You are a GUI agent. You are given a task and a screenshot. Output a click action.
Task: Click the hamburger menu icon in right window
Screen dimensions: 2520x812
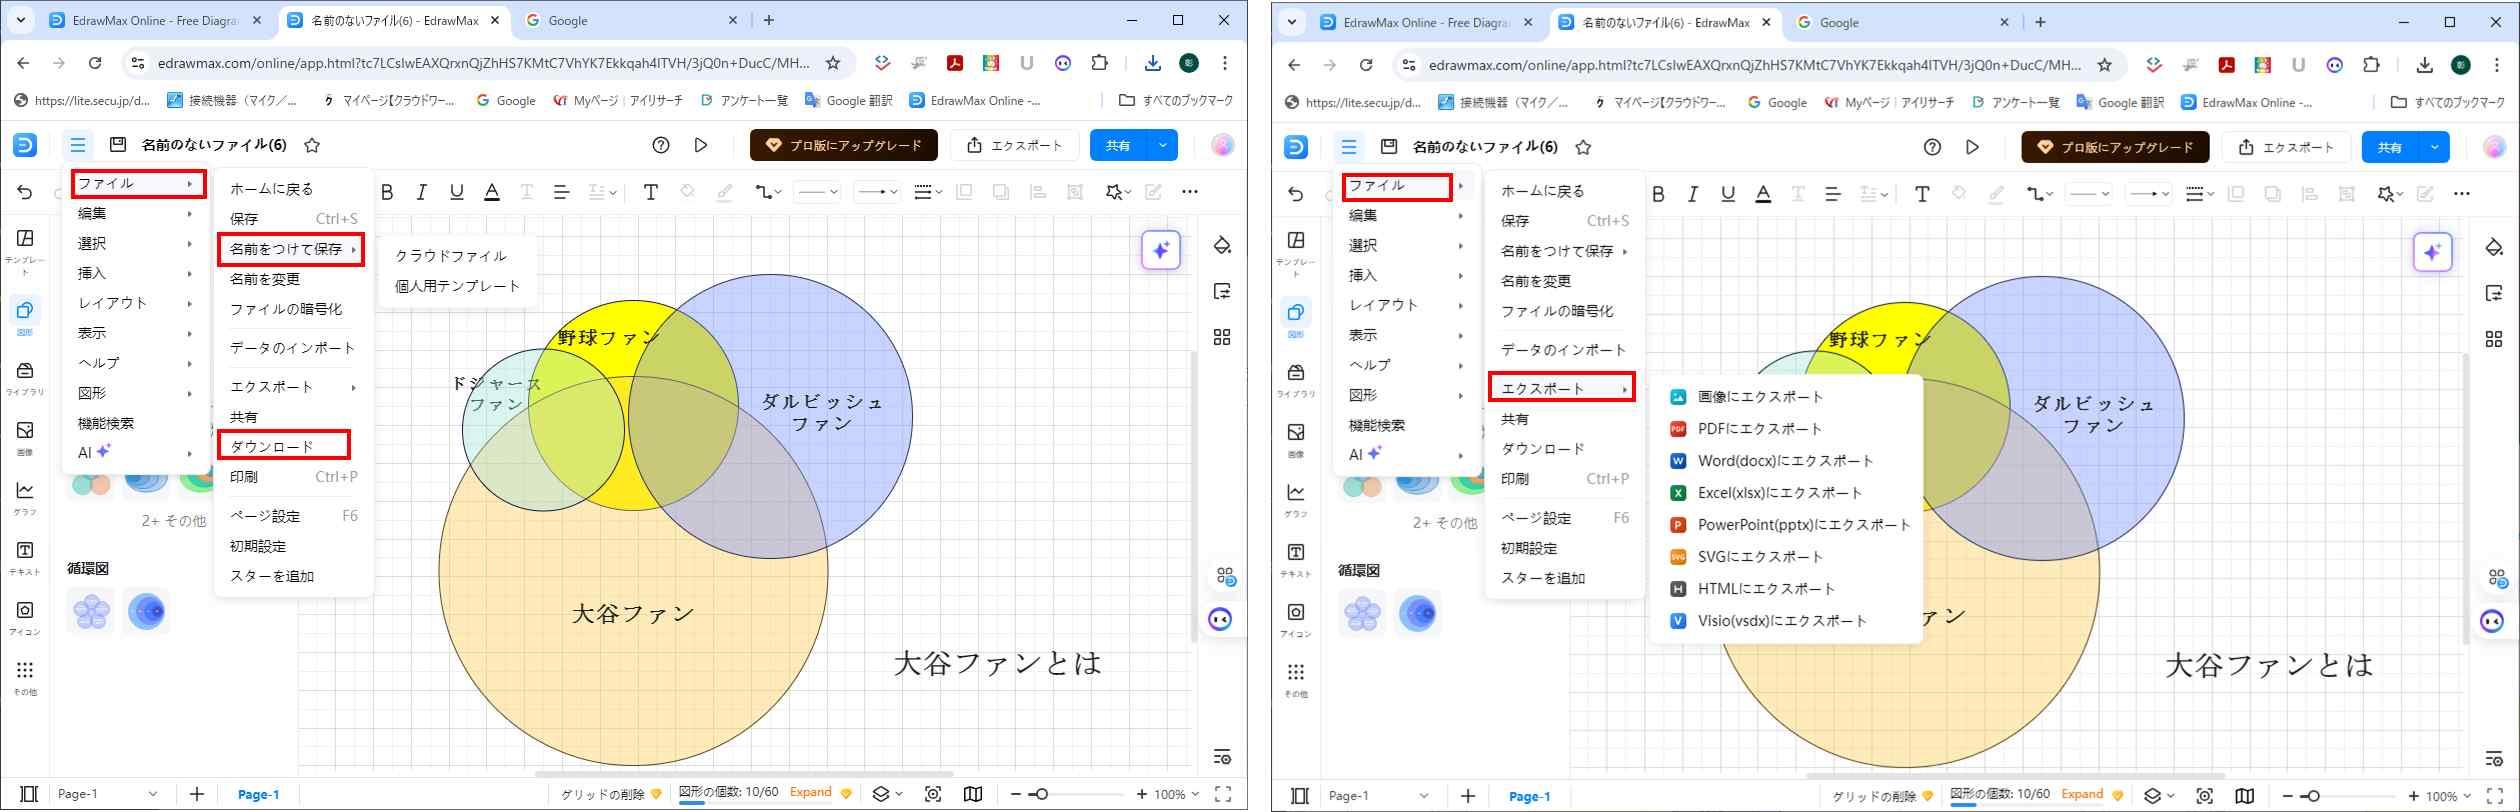pyautogui.click(x=1349, y=147)
